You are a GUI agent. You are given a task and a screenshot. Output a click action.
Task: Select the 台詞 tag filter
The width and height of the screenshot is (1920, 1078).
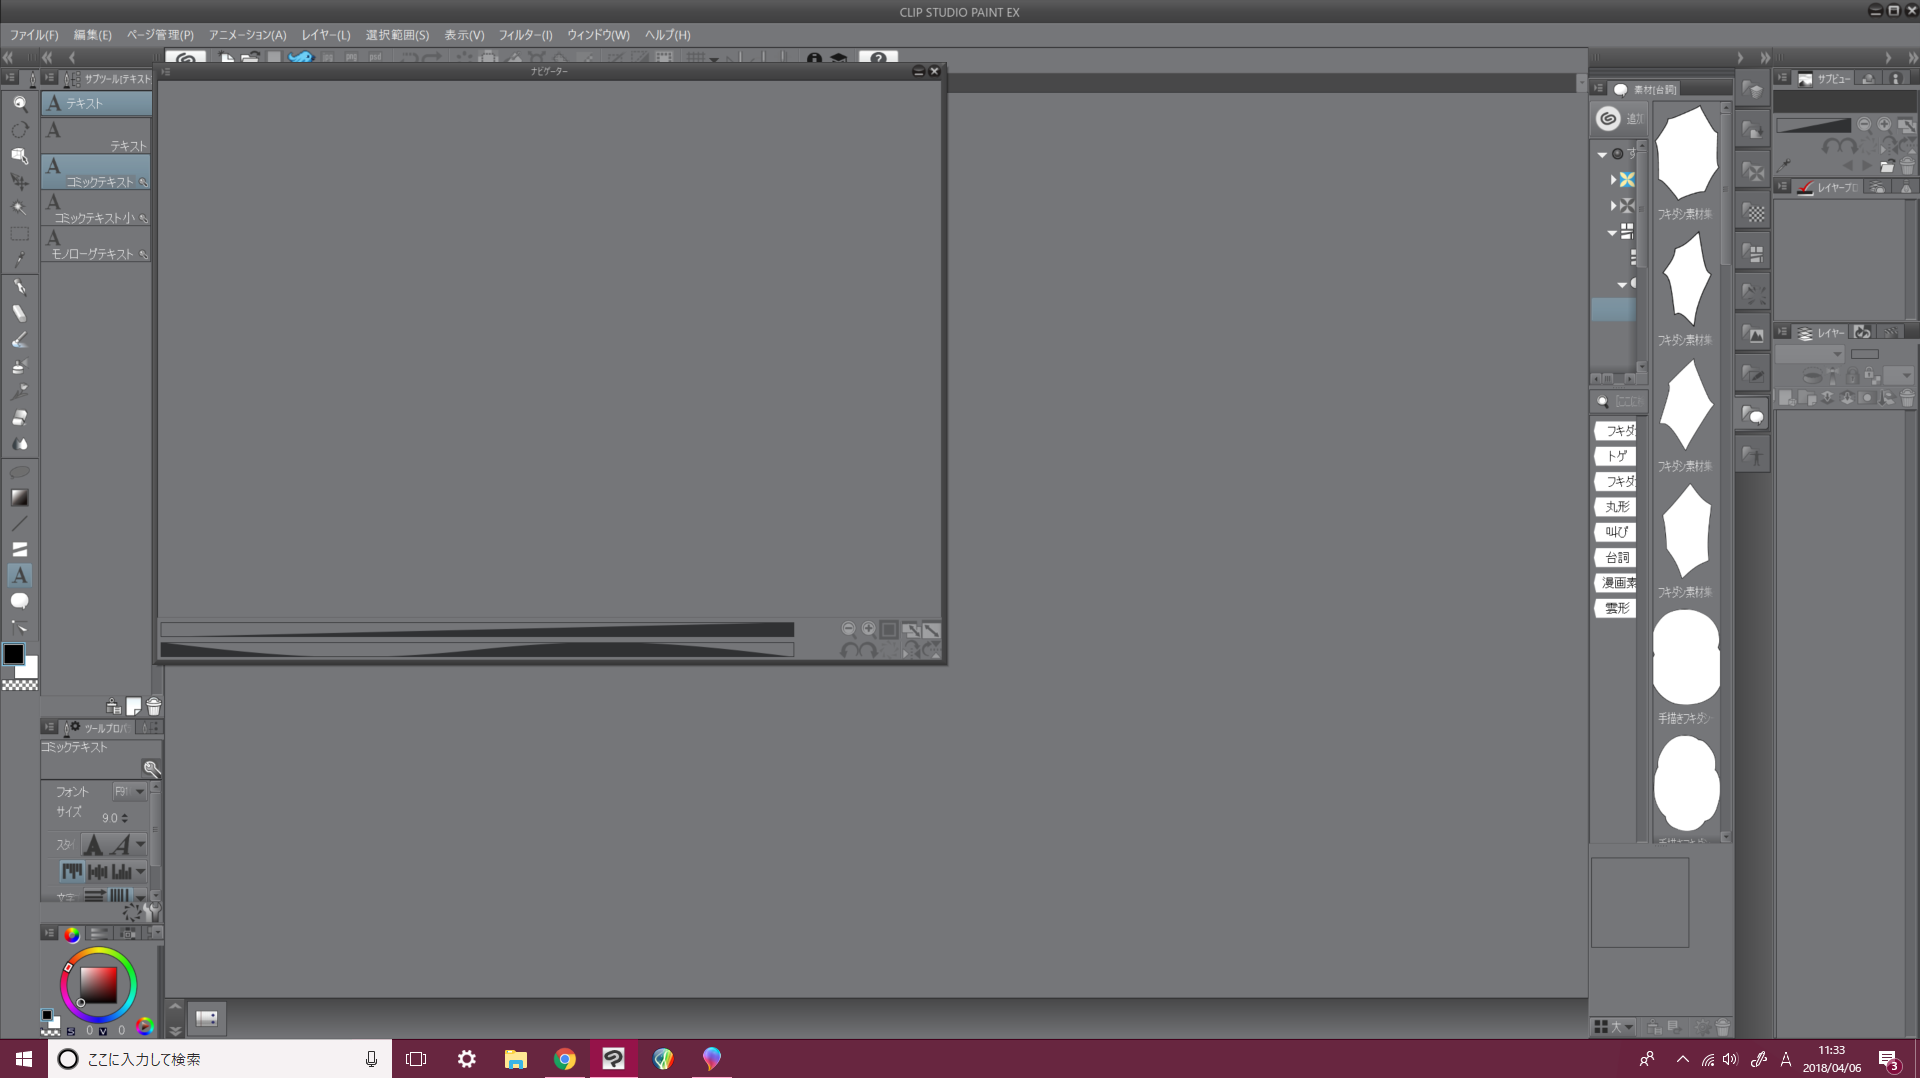pos(1616,557)
